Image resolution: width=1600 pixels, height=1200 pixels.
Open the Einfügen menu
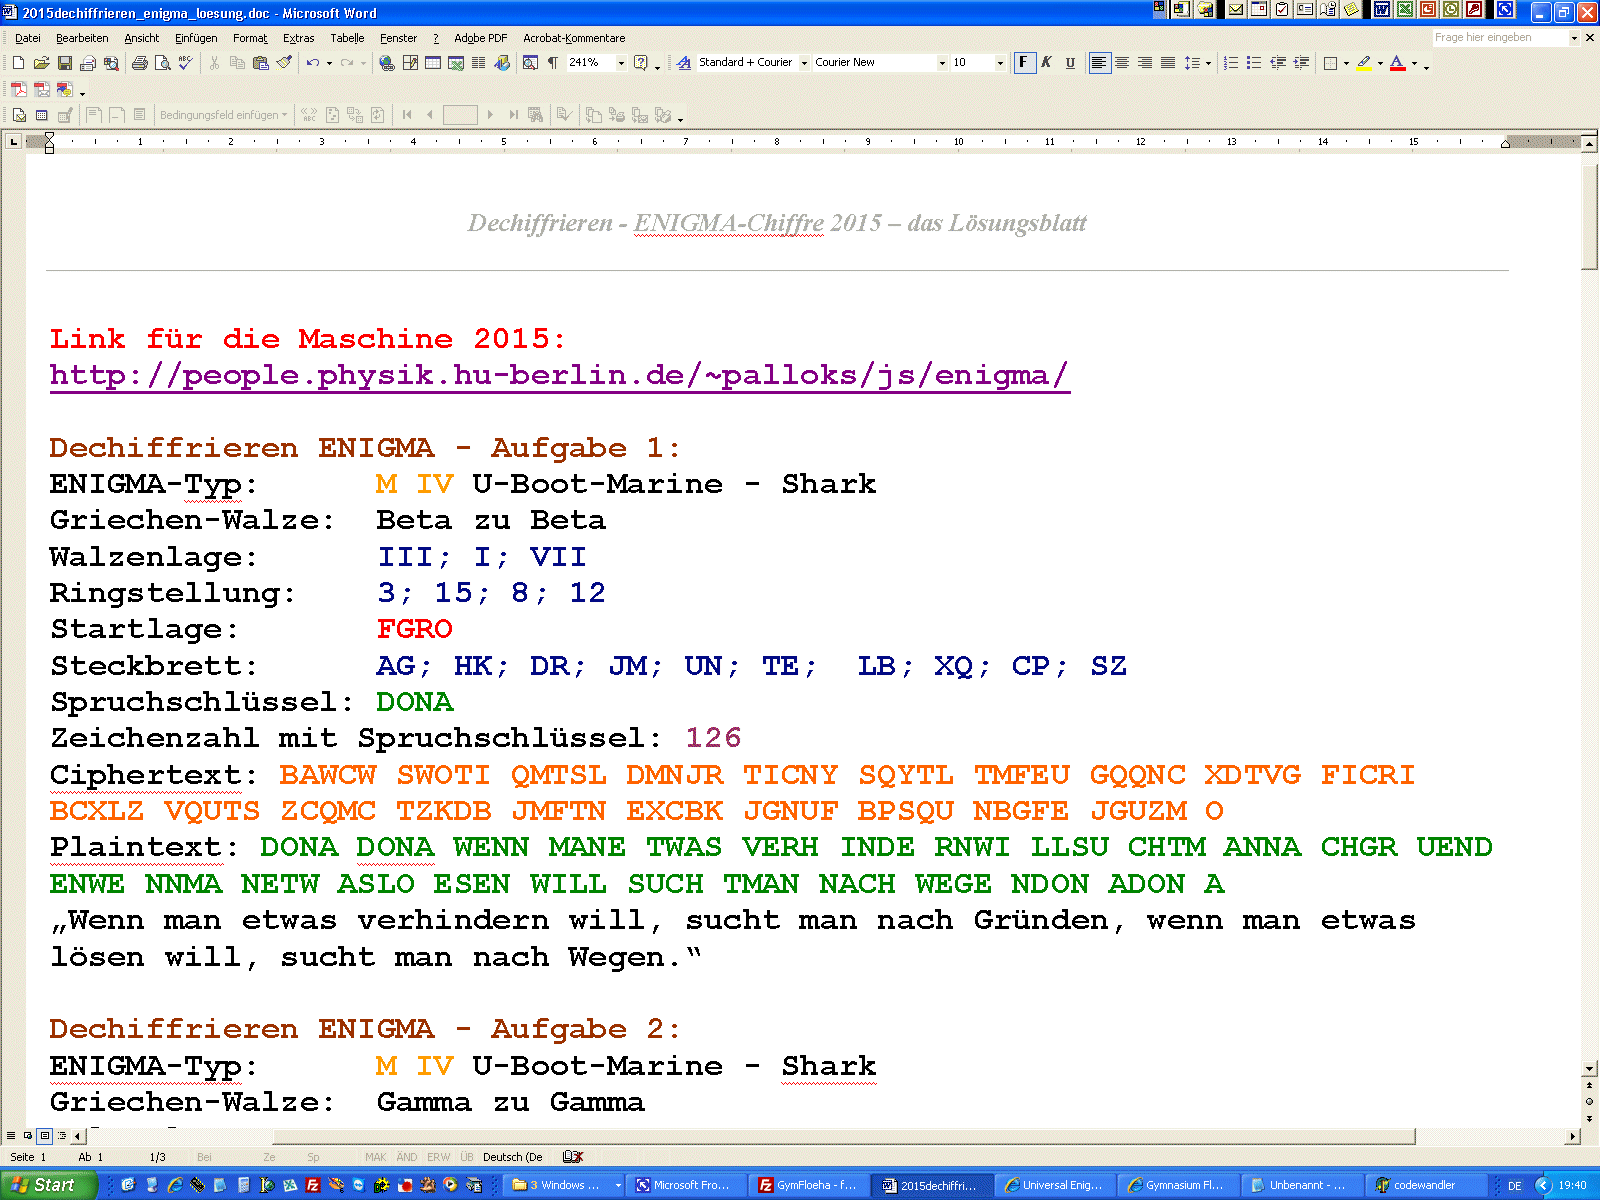(x=196, y=38)
